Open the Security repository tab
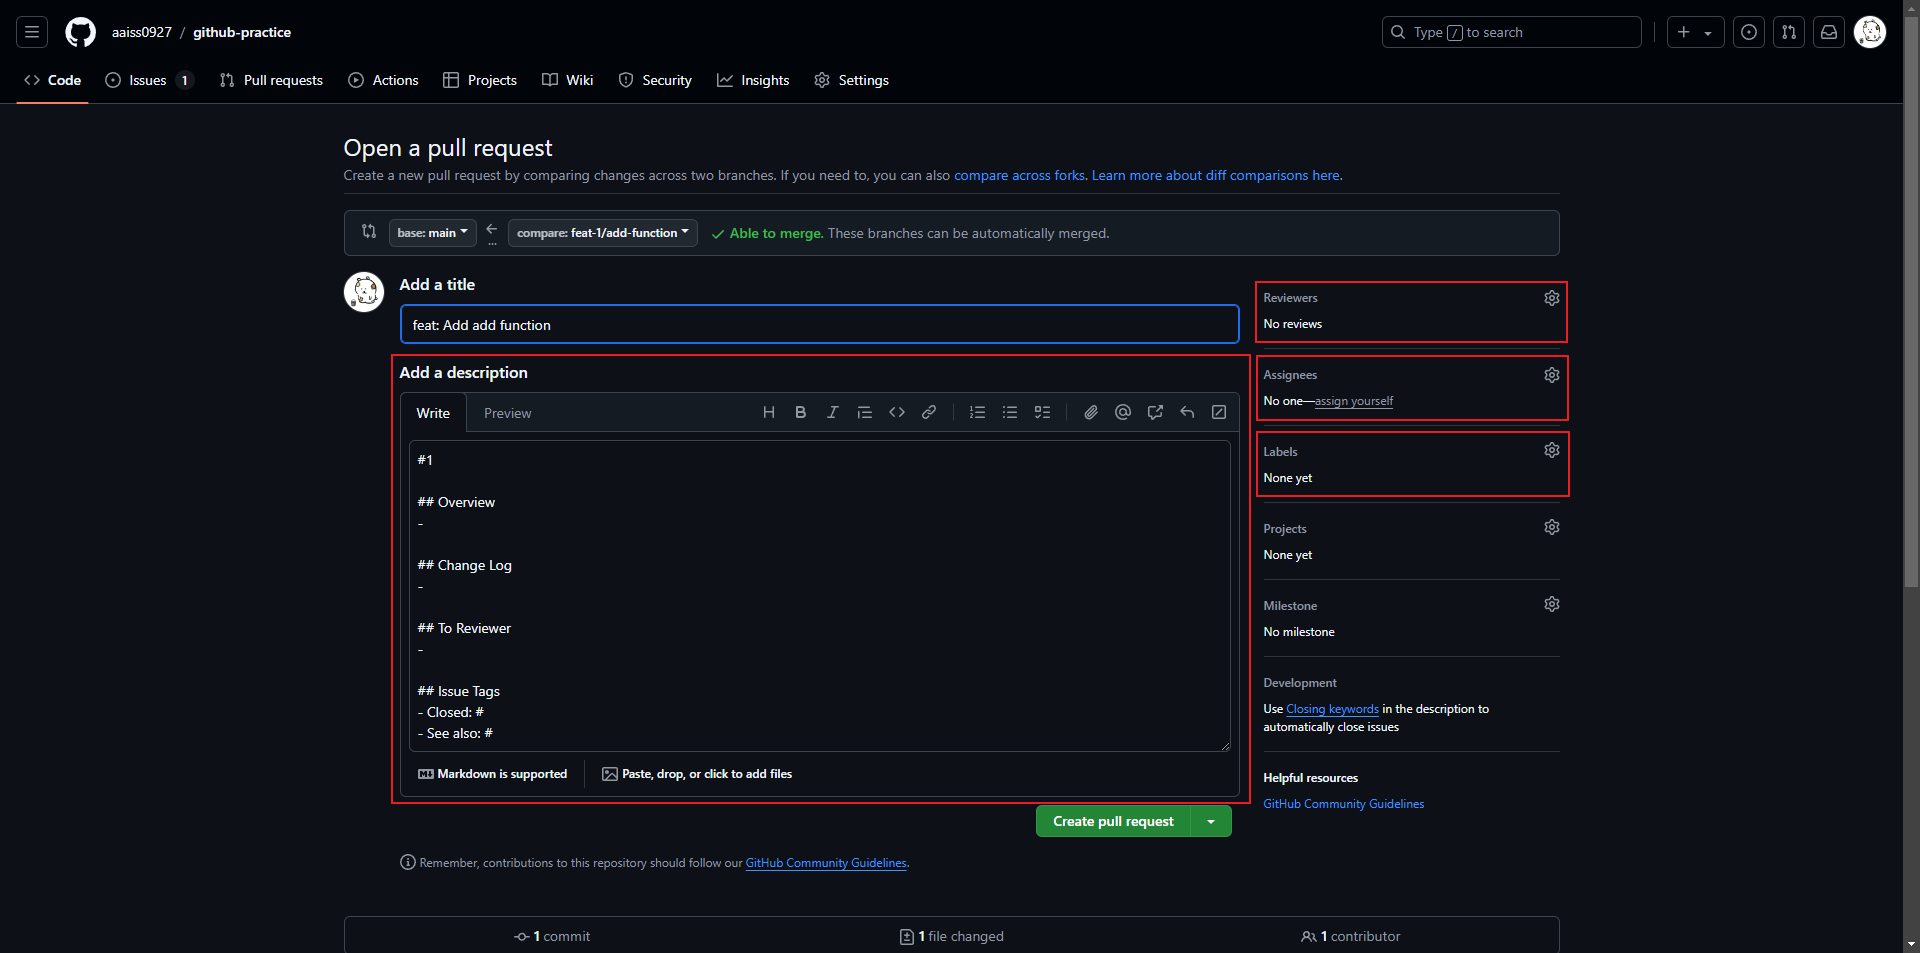Viewport: 1920px width, 953px height. pos(655,80)
